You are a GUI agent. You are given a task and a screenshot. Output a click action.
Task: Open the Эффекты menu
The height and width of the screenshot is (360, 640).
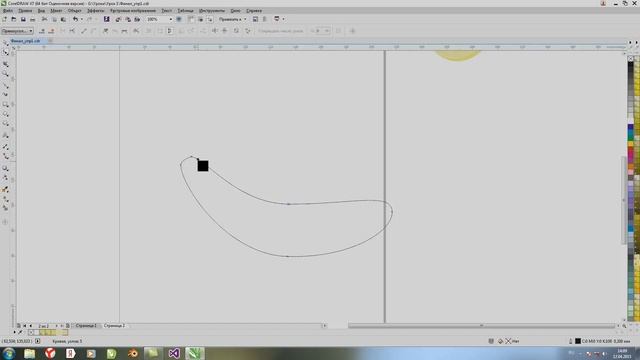(96, 11)
